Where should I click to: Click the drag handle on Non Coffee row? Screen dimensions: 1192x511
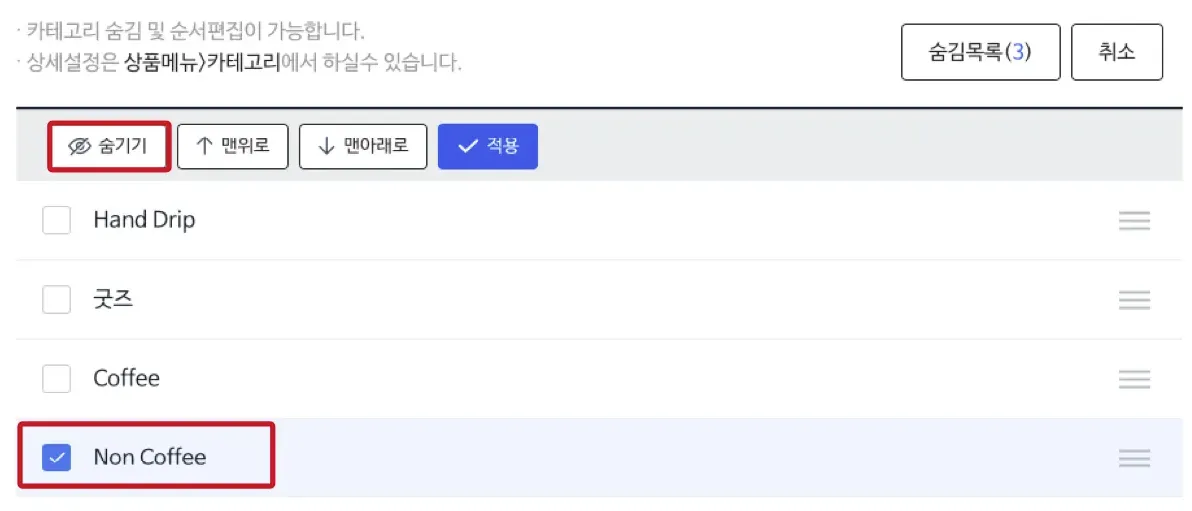tap(1134, 458)
